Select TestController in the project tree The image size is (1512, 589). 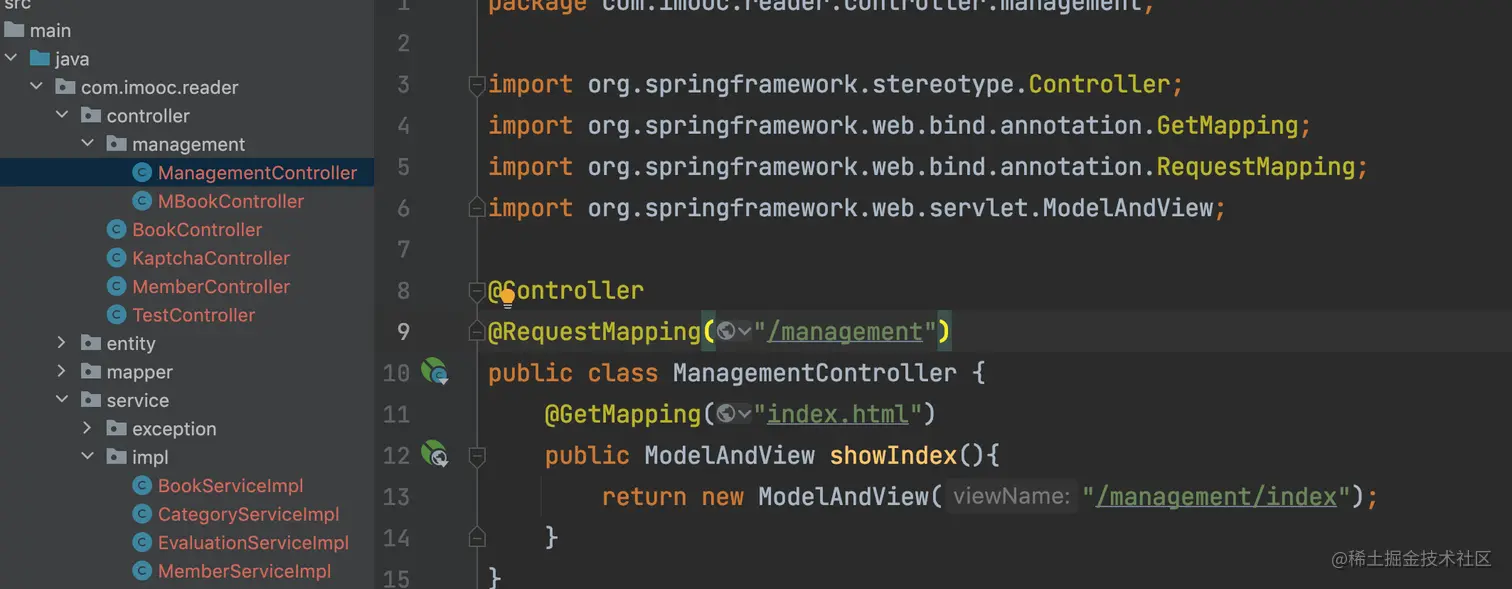click(194, 315)
